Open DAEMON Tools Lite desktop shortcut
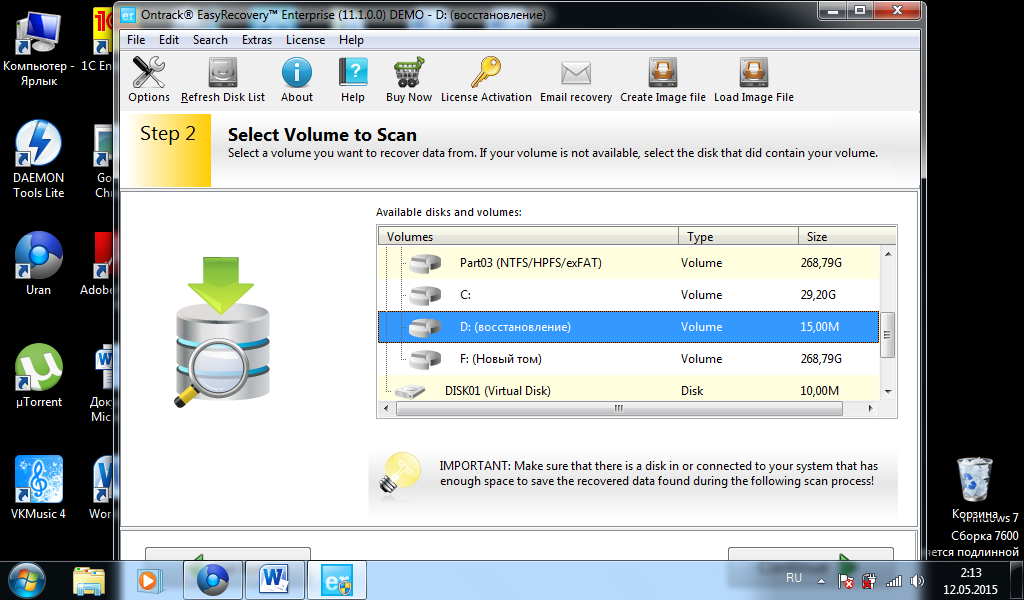 (x=39, y=159)
